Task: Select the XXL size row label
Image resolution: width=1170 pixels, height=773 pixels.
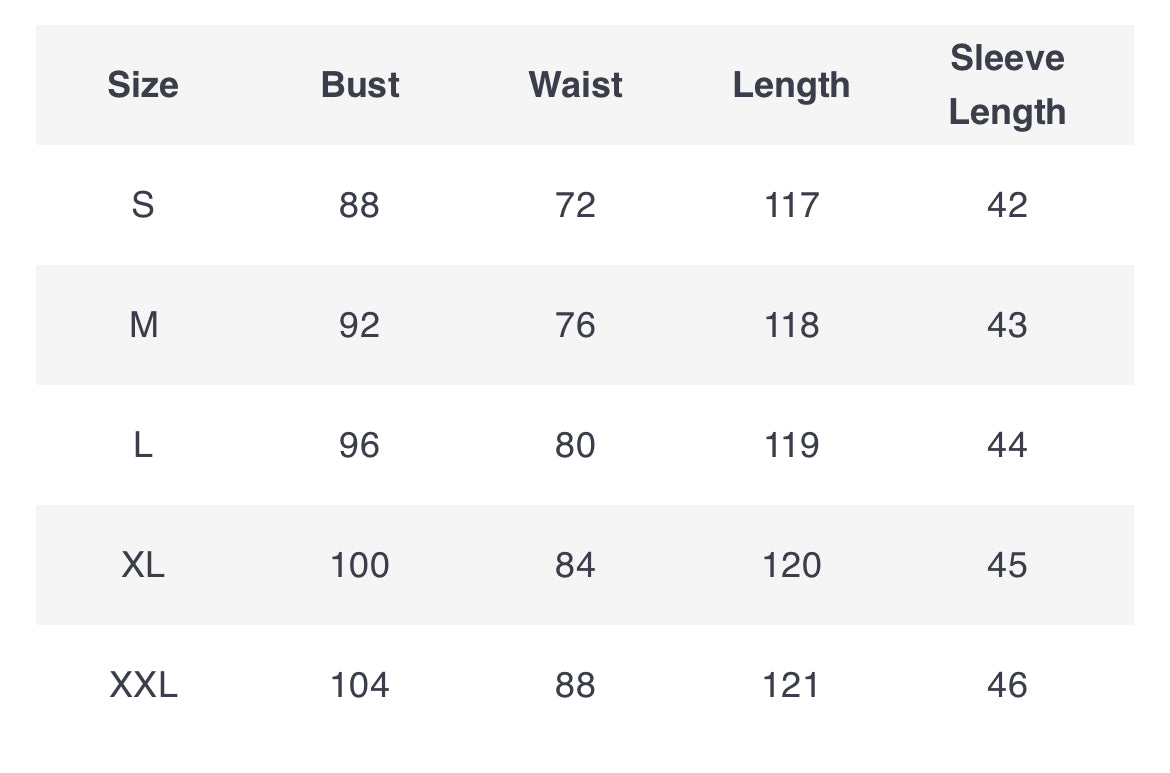Action: click(143, 685)
